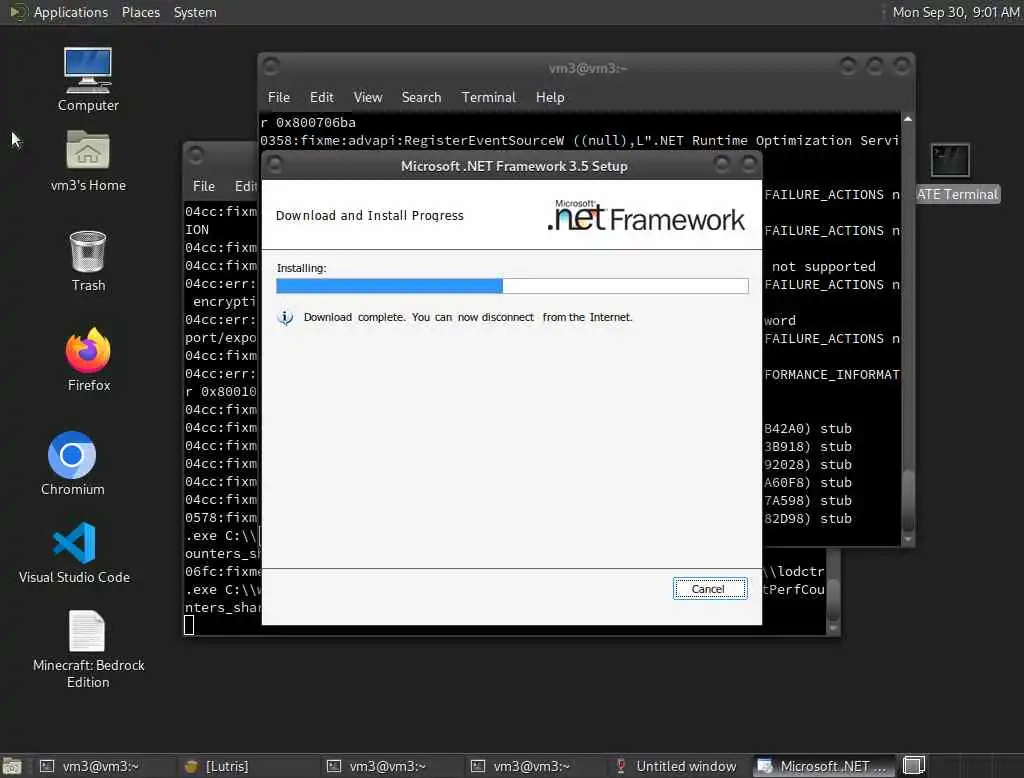1024x778 pixels.
Task: Click the vm3@vm3:~ terminal title bar
Action: point(587,68)
